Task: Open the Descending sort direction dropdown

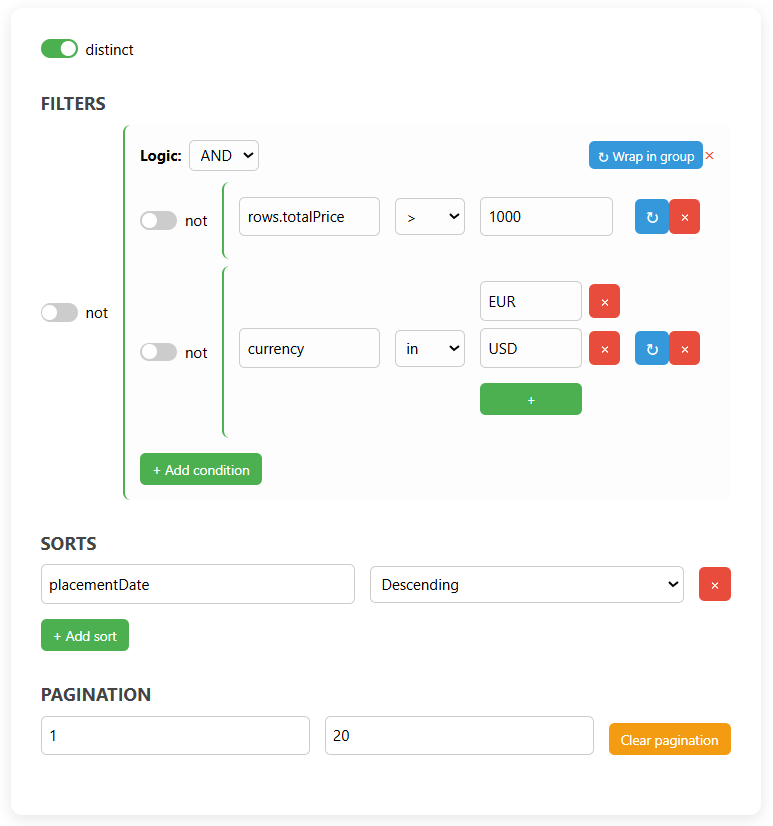Action: [527, 584]
